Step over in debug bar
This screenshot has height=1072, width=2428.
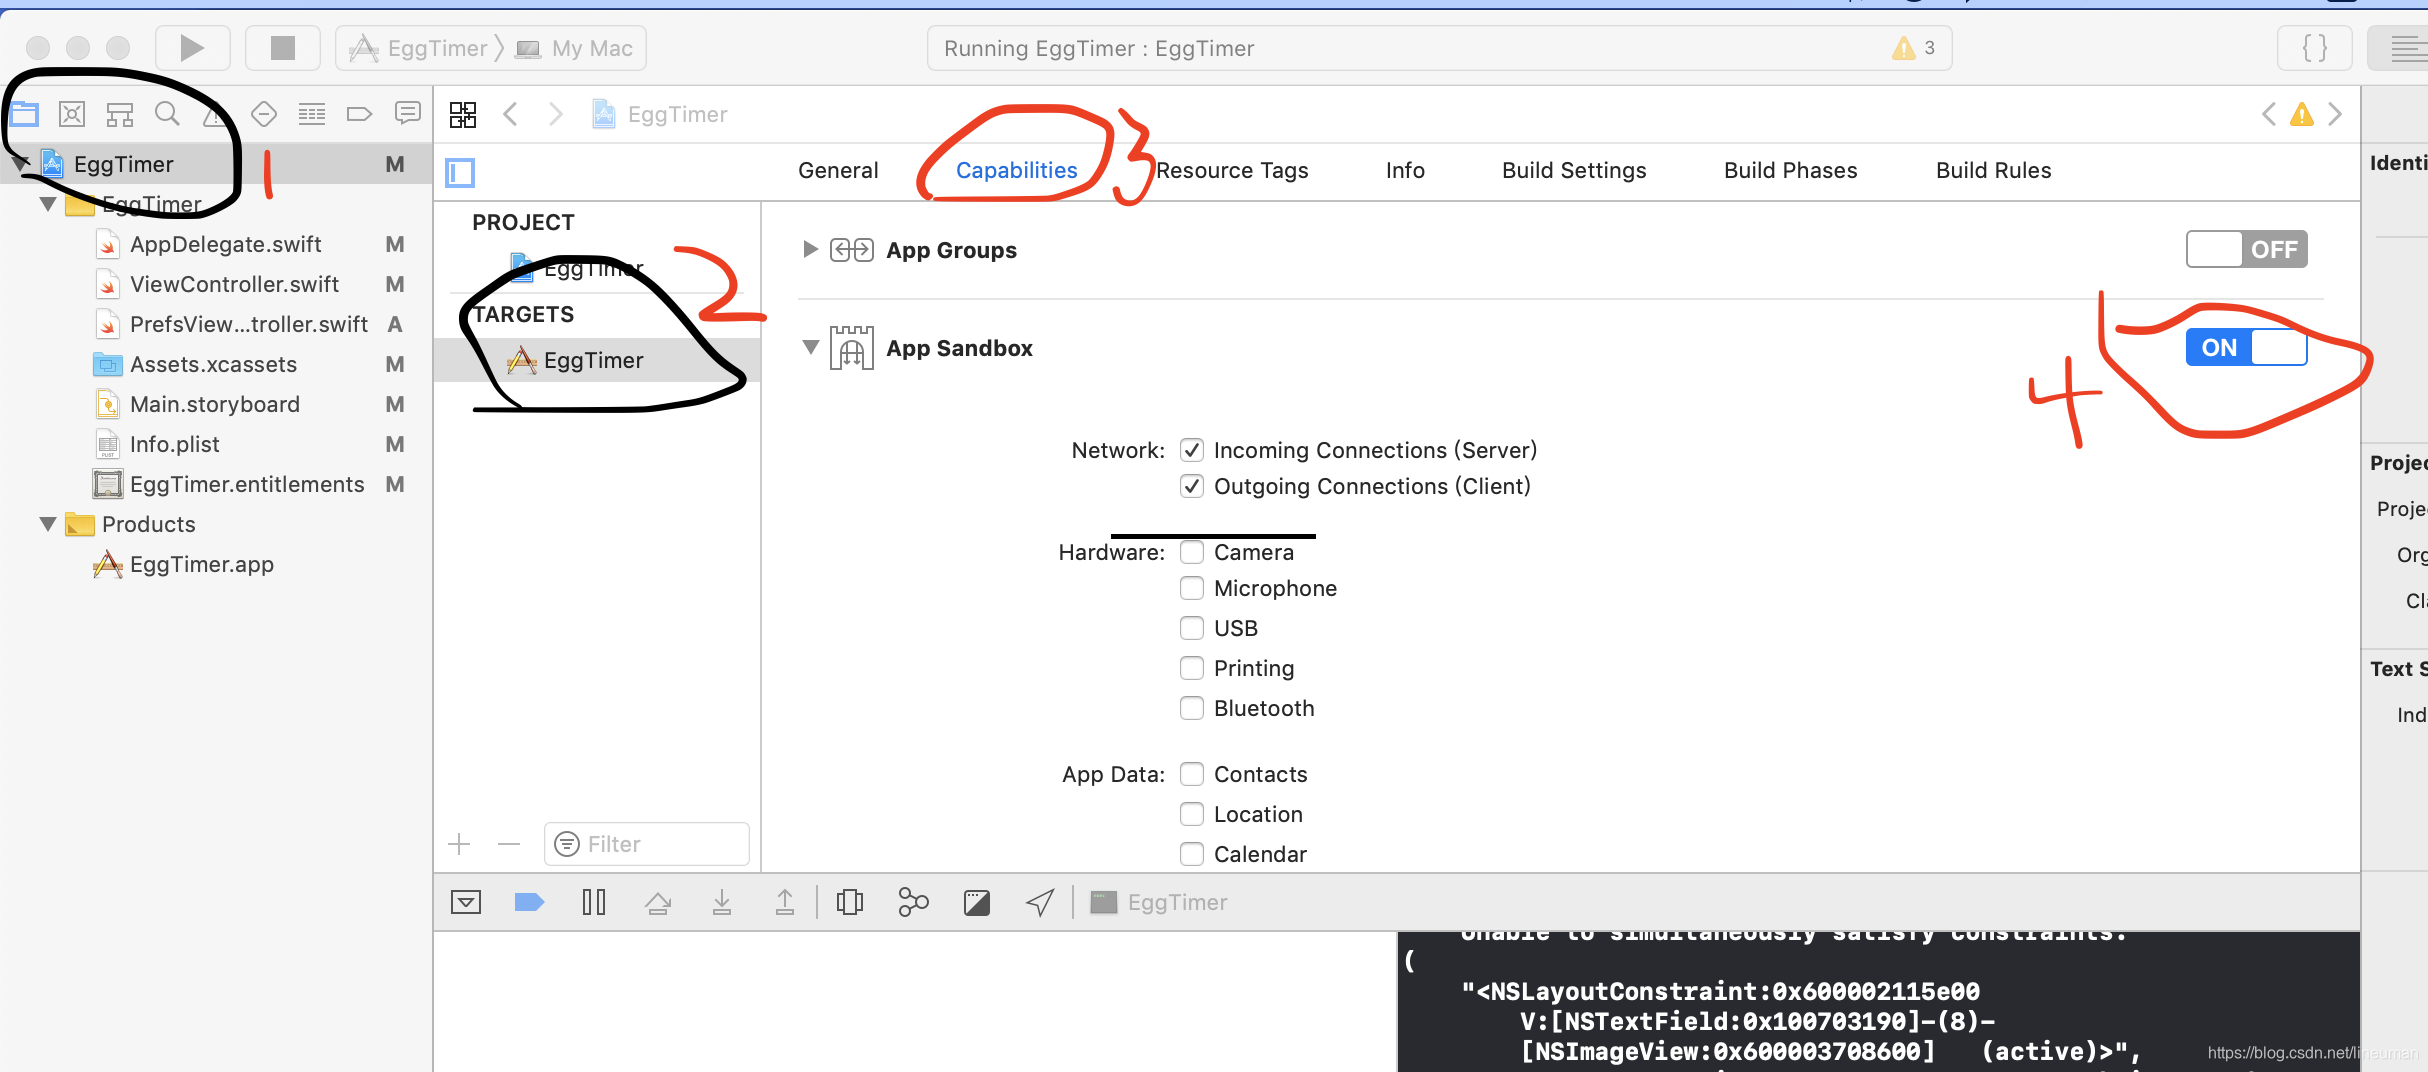tap(658, 902)
